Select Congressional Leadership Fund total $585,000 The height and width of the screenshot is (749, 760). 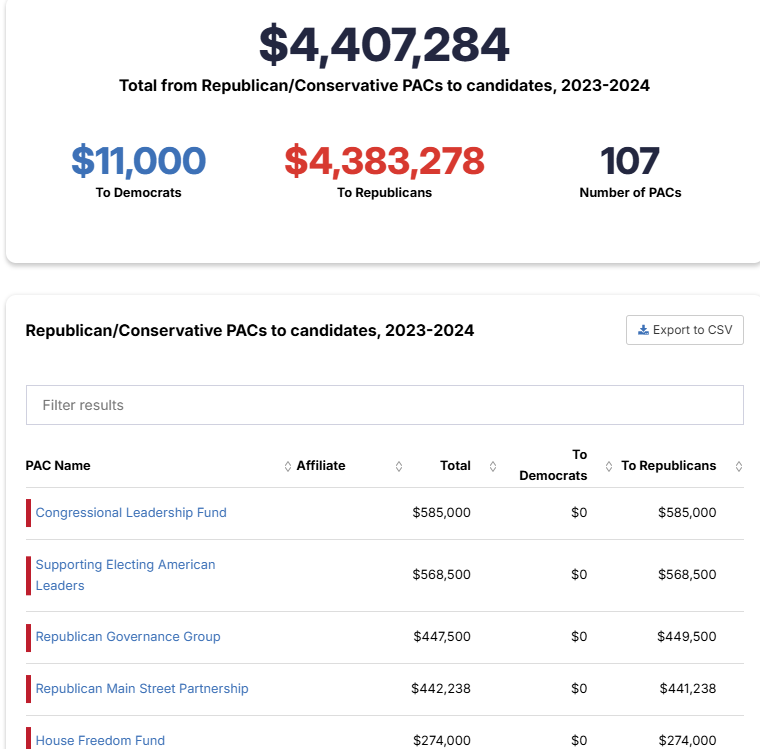click(441, 512)
